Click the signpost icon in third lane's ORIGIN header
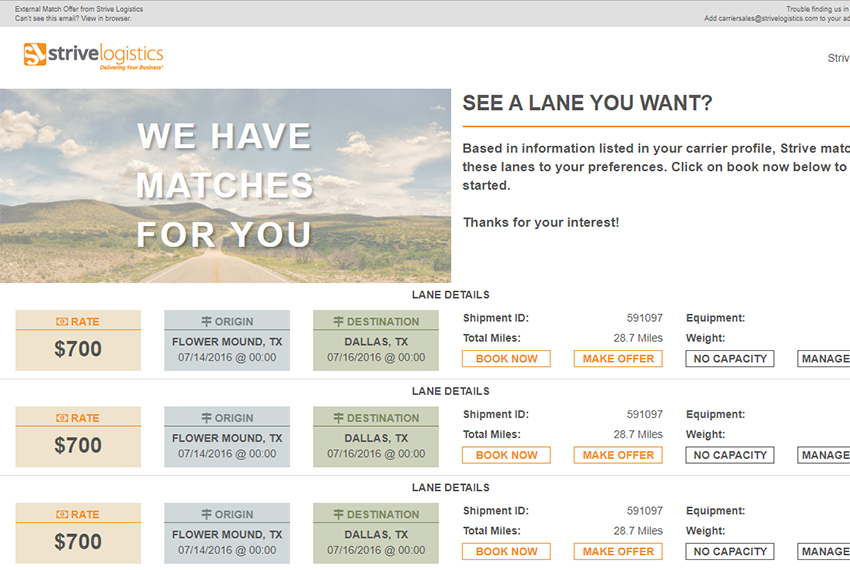The image size is (850, 570). (x=207, y=514)
